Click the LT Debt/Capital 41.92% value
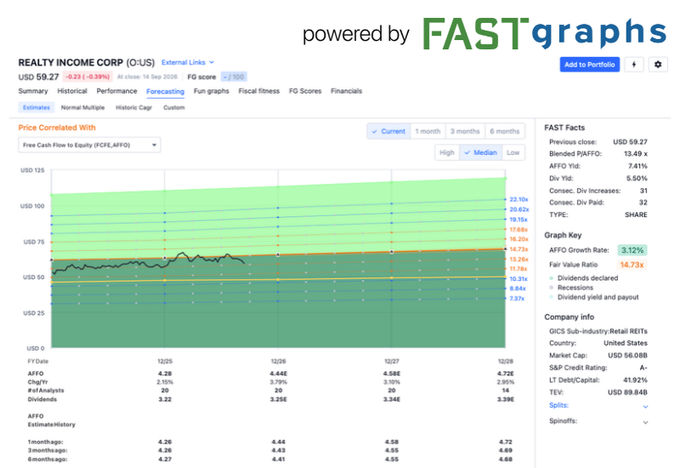680x468 pixels. (635, 380)
